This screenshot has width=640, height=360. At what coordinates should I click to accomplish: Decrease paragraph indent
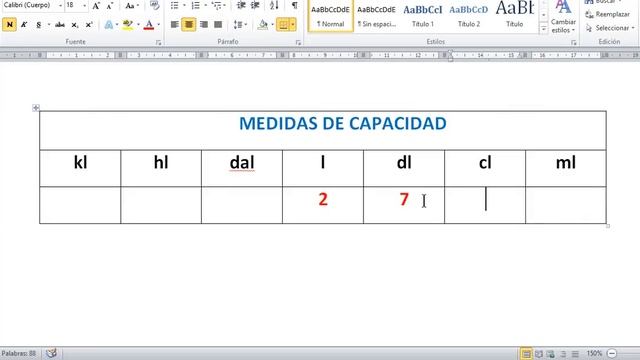241,6
